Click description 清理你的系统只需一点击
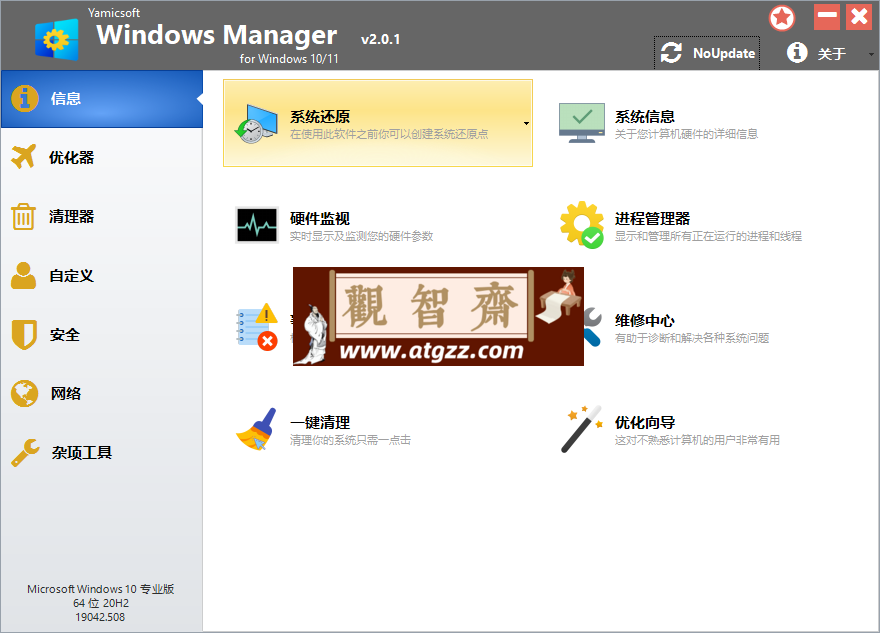This screenshot has height=633, width=880. pyautogui.click(x=350, y=441)
